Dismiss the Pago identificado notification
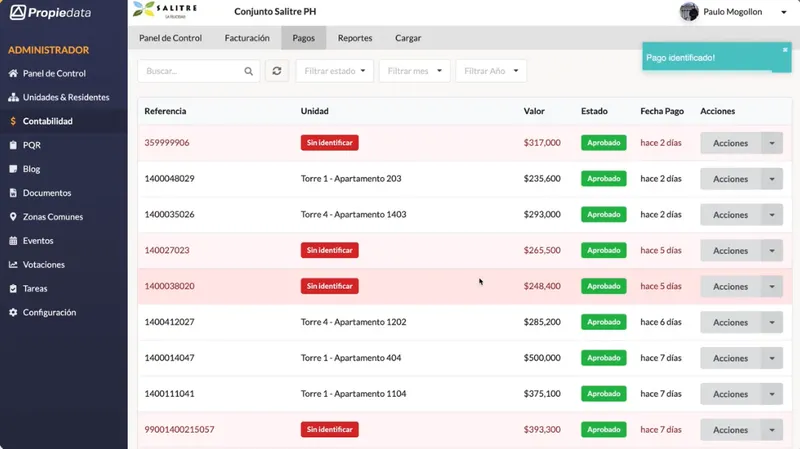The image size is (800, 449). tap(785, 49)
